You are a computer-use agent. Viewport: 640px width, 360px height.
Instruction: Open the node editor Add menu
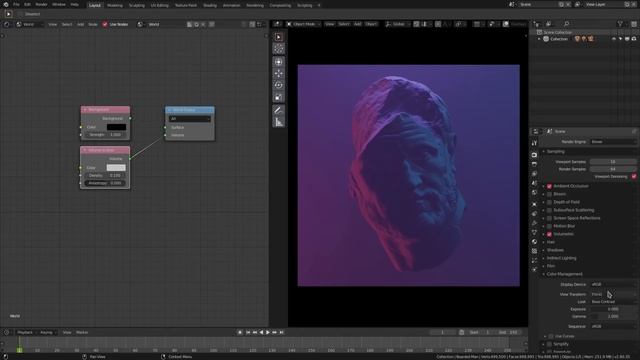[x=80, y=24]
